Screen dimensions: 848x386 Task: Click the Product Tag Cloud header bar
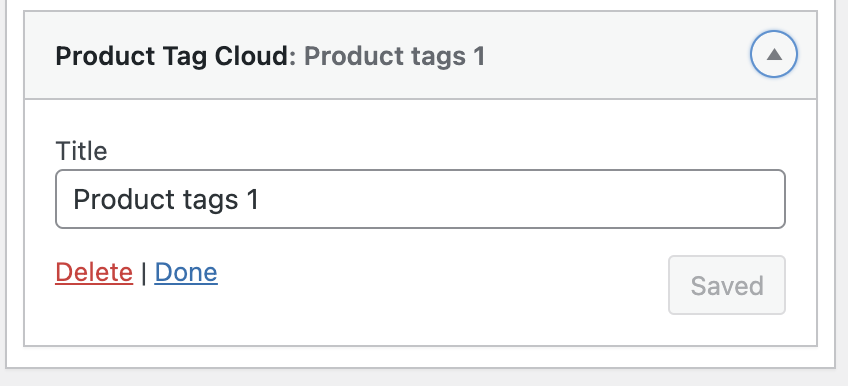[x=420, y=55]
